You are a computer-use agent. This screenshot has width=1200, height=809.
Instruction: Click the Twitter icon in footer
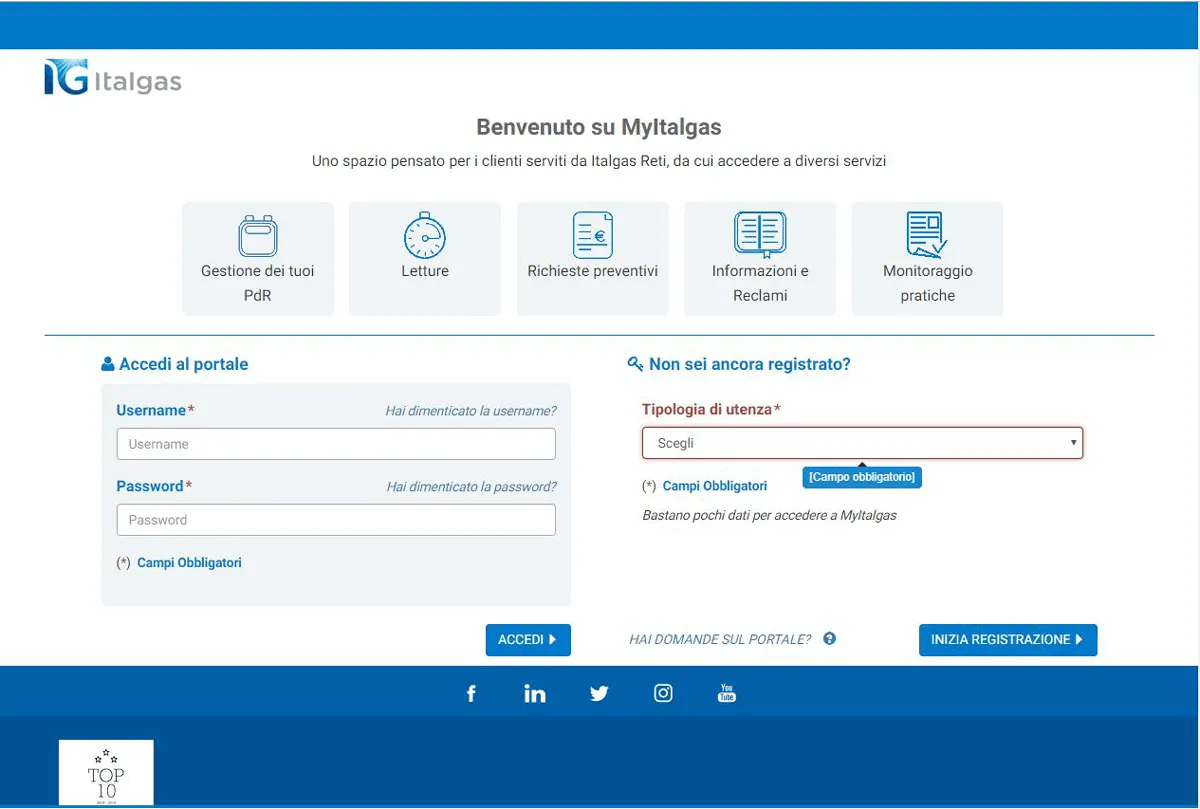[599, 693]
